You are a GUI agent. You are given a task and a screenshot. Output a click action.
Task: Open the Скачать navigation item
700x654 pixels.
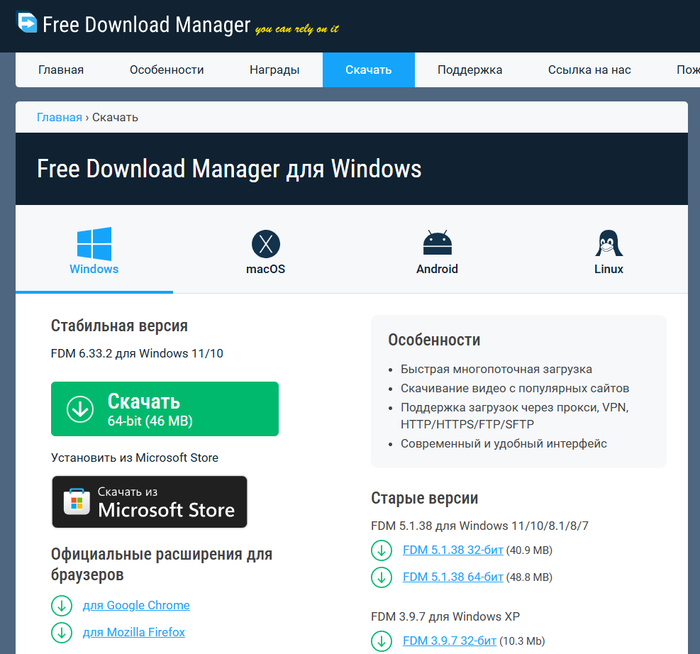click(369, 70)
